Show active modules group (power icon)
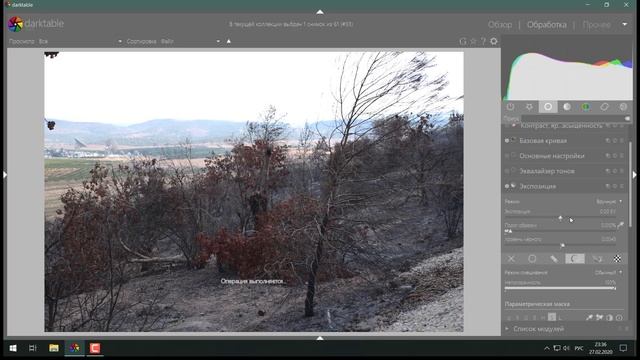This screenshot has height=360, width=640. (x=511, y=107)
